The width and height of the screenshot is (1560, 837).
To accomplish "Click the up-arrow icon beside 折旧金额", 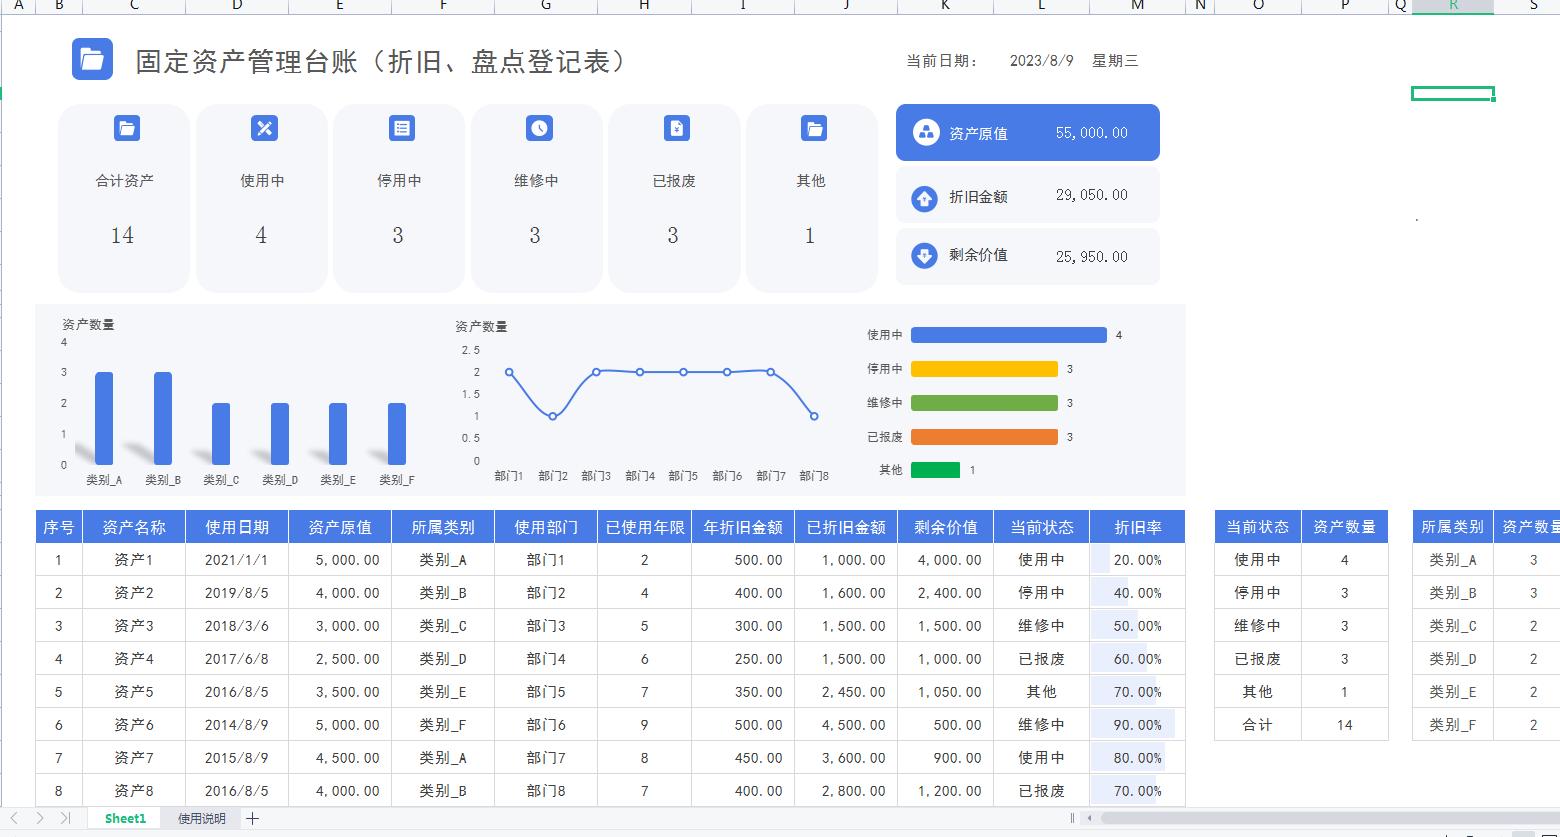I will [924, 198].
